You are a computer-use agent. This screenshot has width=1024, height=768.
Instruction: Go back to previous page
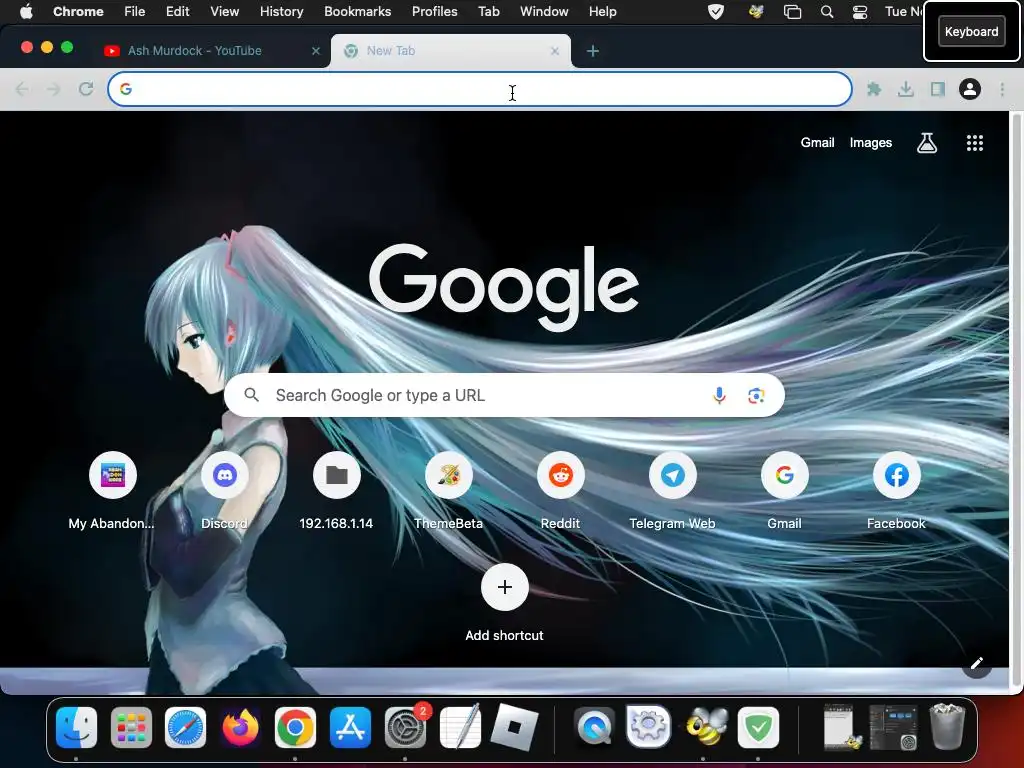click(x=22, y=89)
